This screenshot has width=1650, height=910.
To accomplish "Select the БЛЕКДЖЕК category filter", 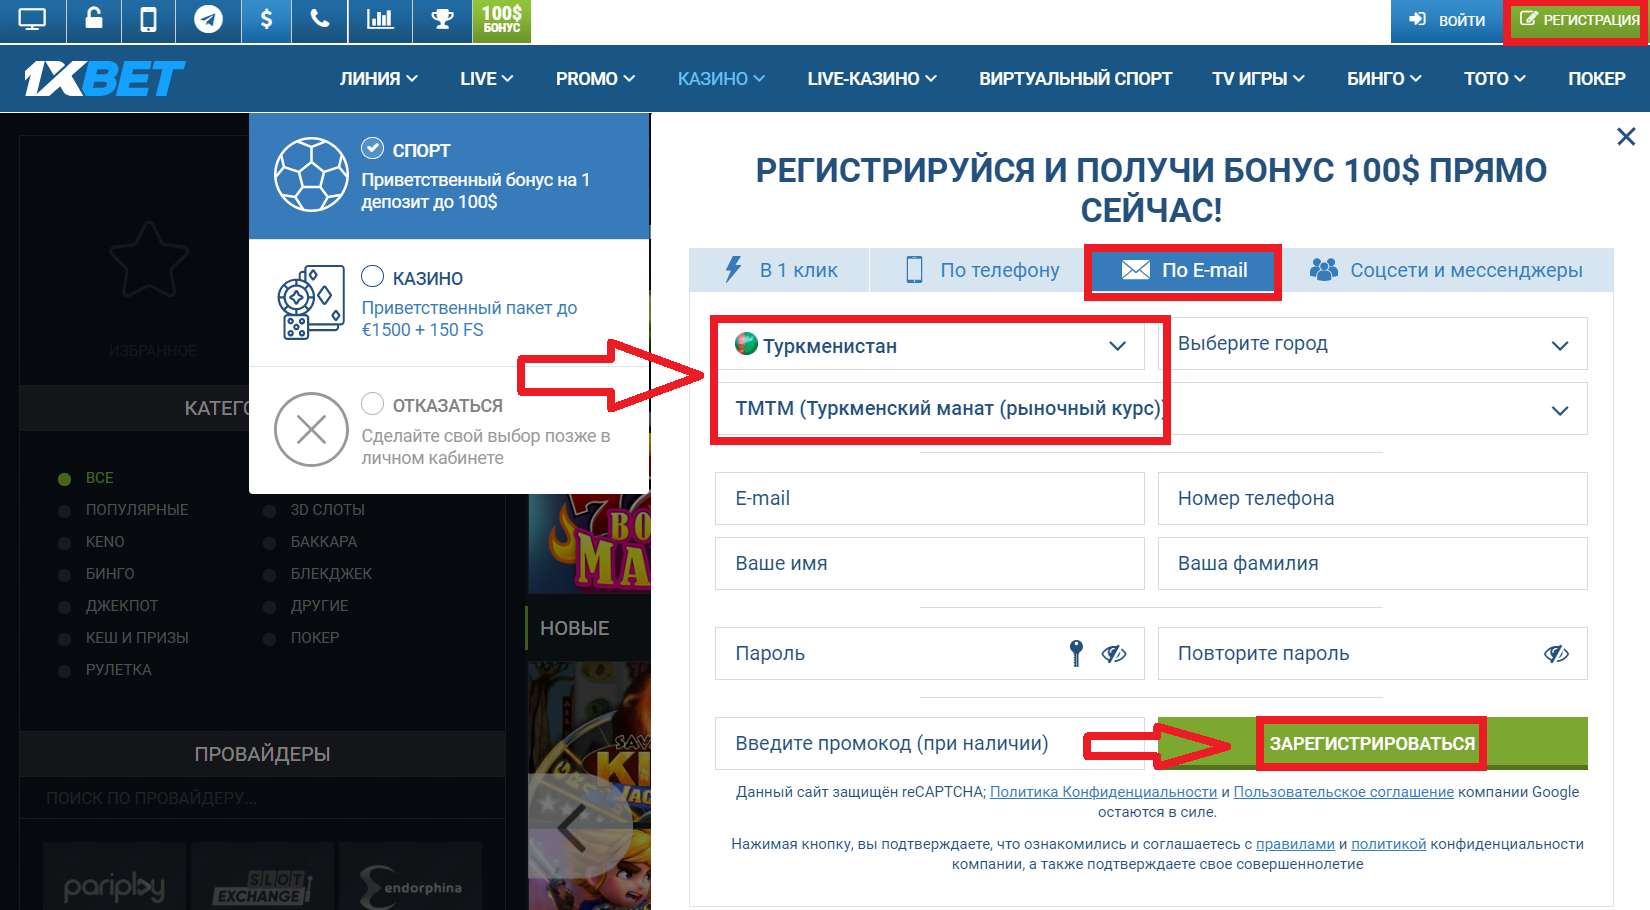I will coord(331,574).
